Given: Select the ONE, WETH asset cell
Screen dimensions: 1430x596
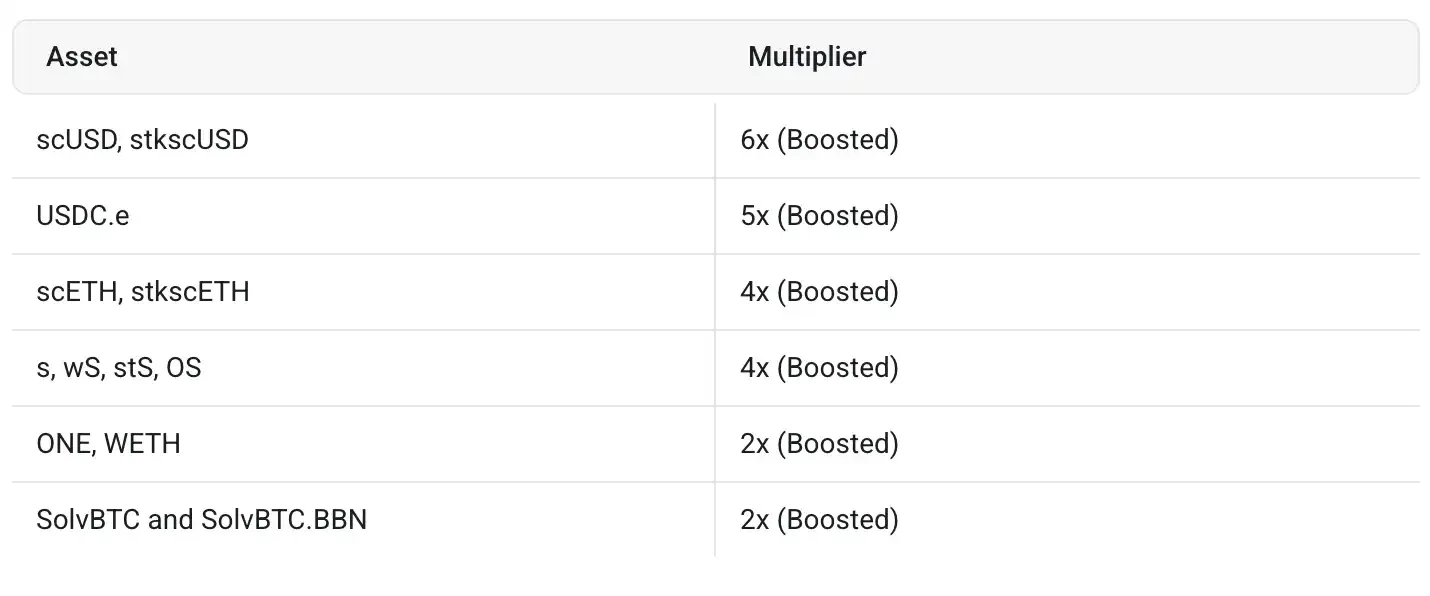Looking at the screenshot, I should (x=108, y=444).
